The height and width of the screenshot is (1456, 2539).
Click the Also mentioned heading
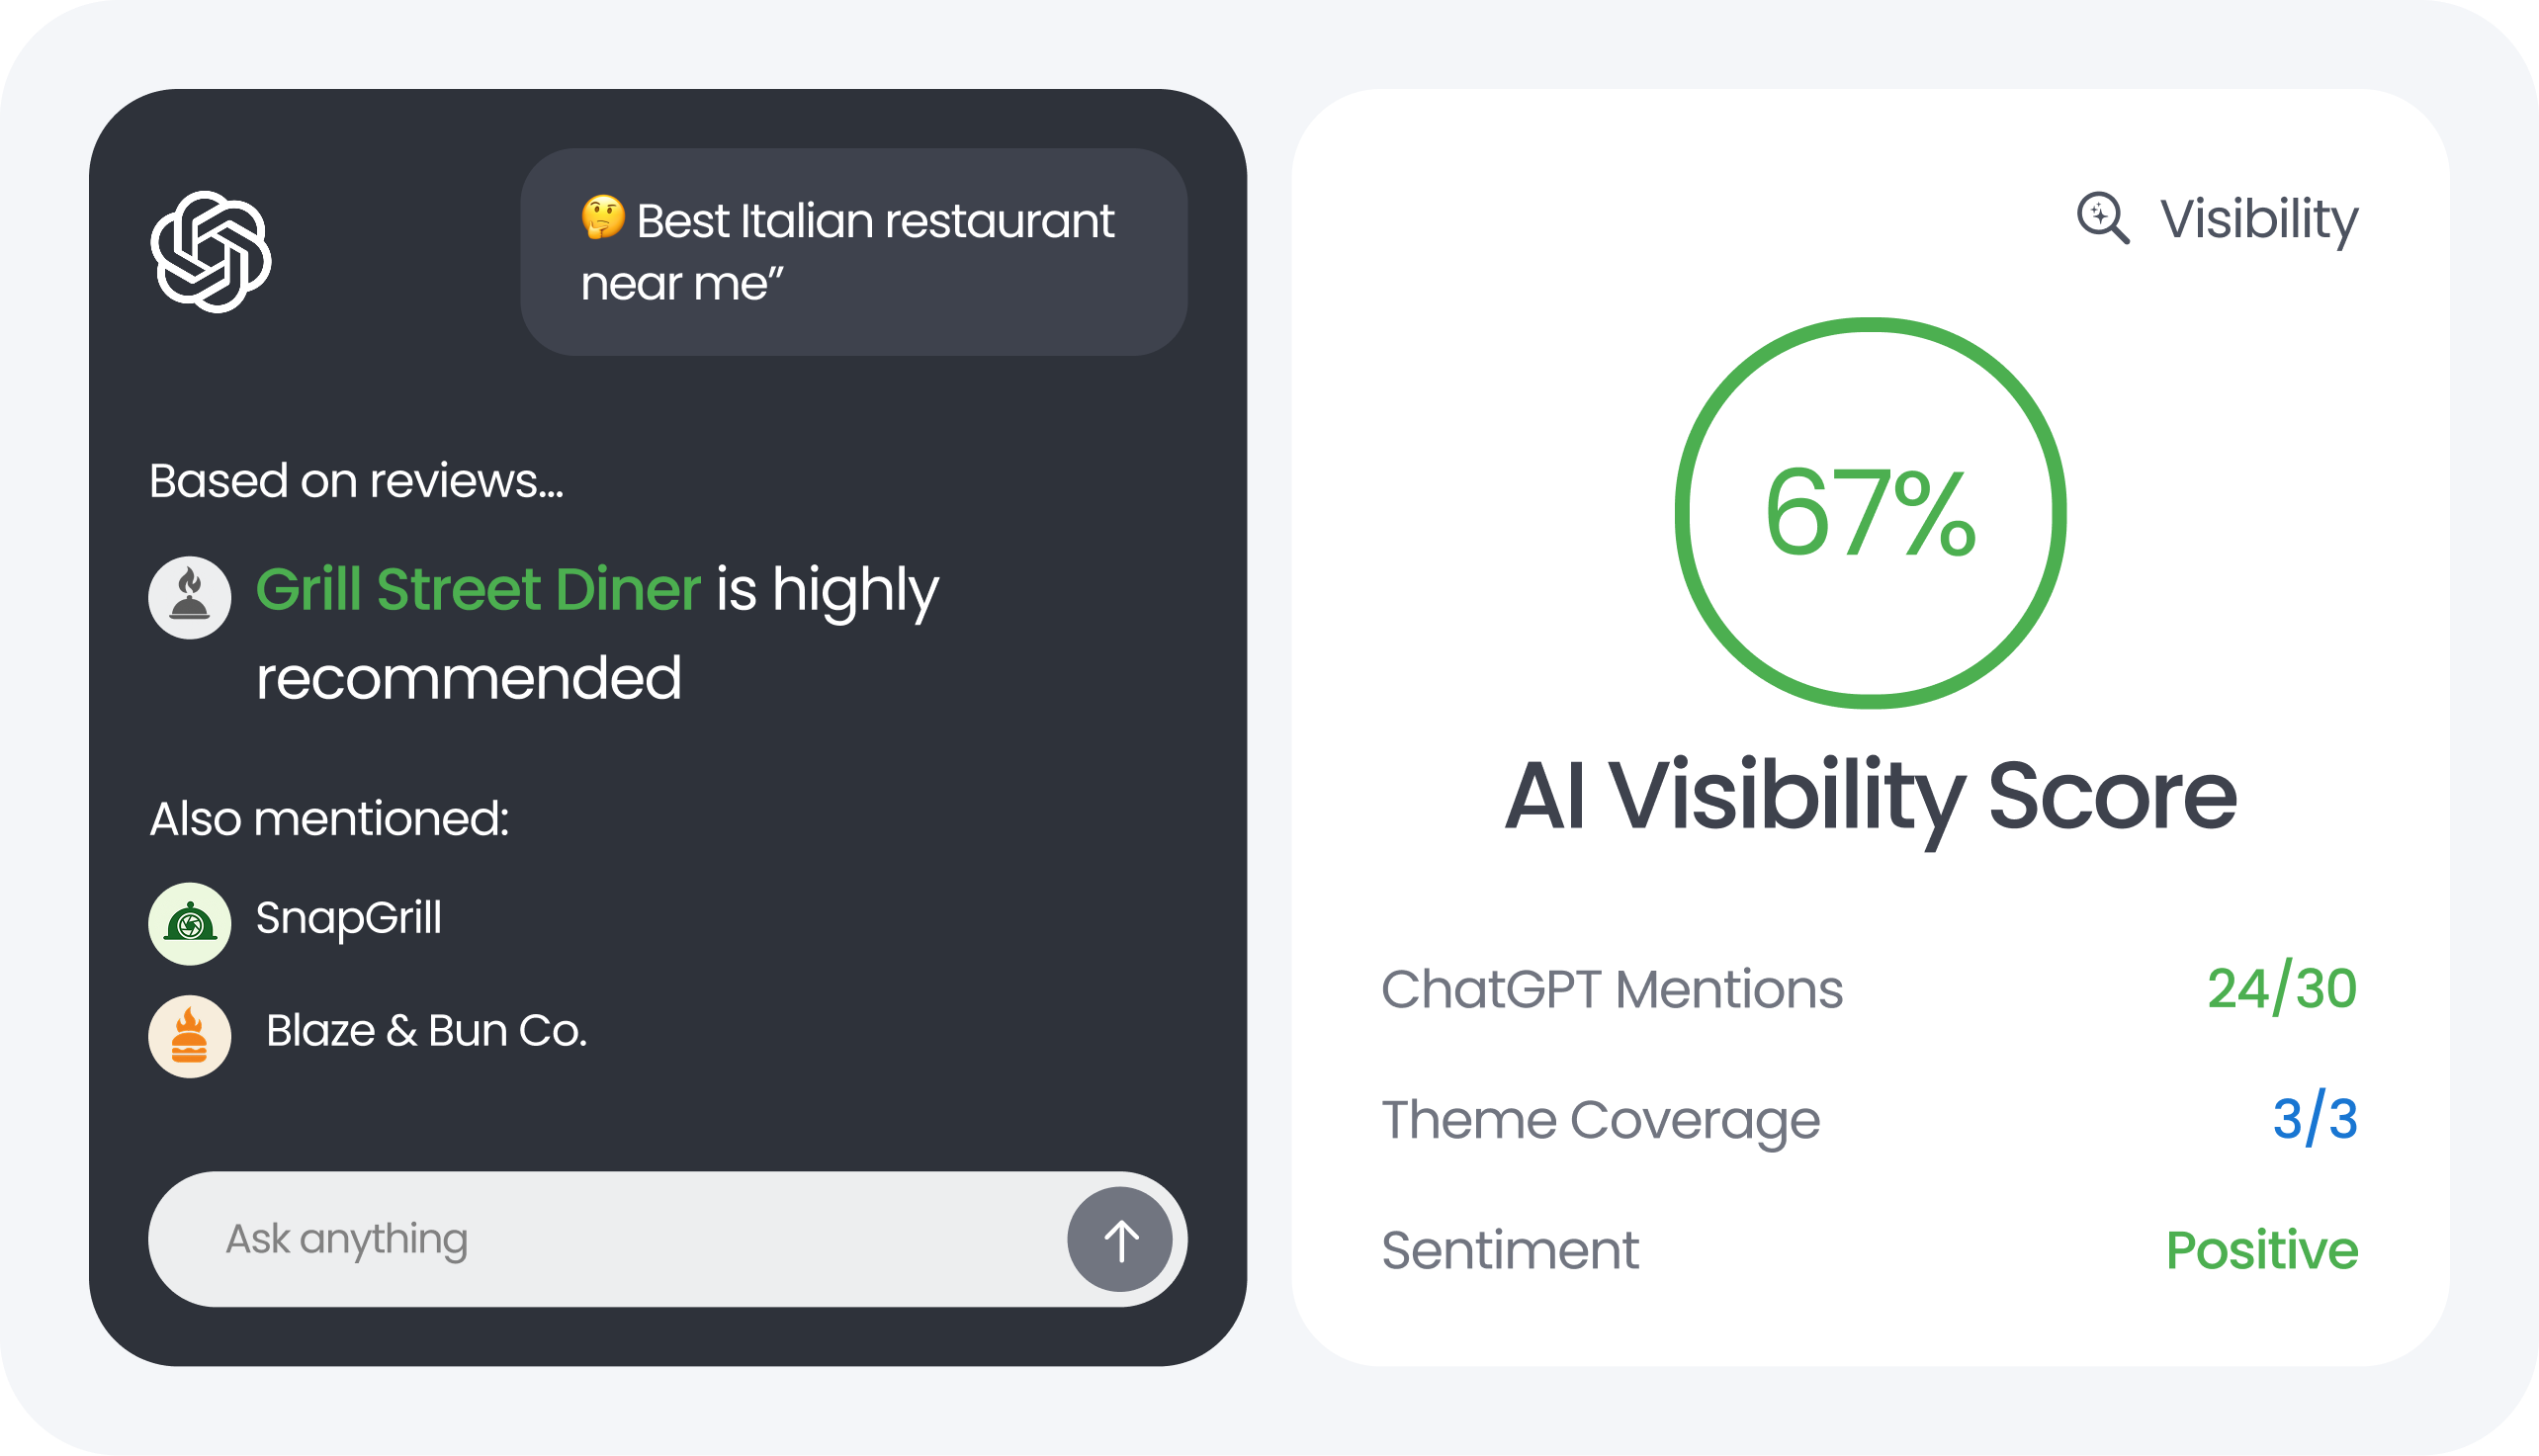[x=329, y=819]
